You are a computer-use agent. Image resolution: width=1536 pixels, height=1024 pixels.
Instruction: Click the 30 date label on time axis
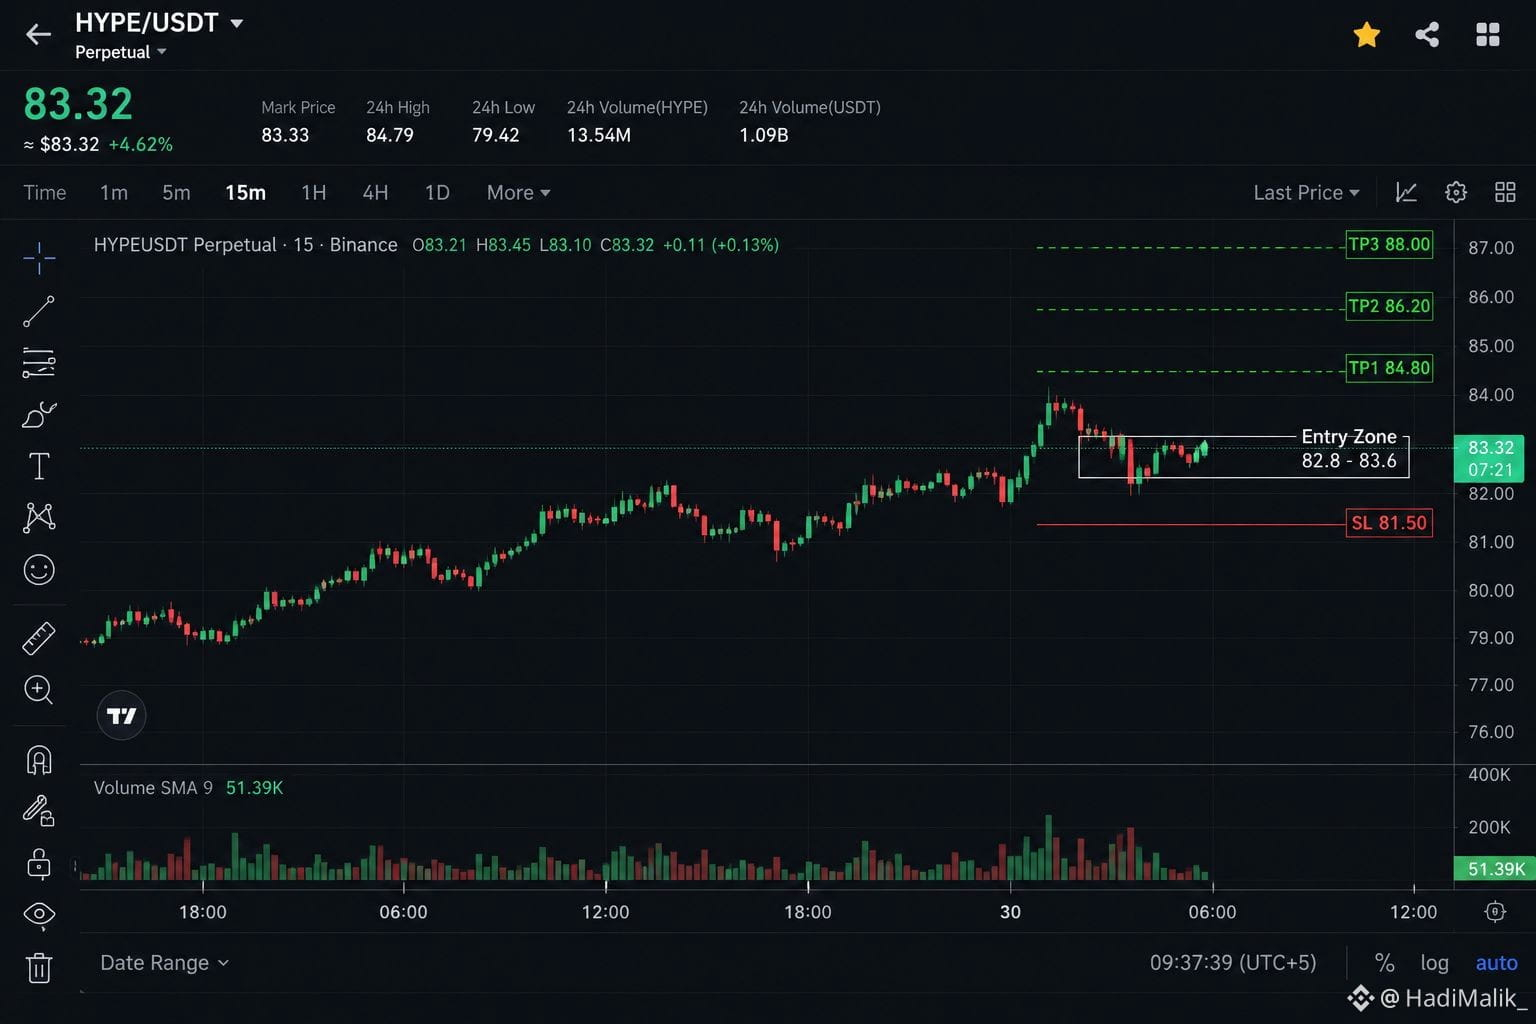click(1010, 912)
